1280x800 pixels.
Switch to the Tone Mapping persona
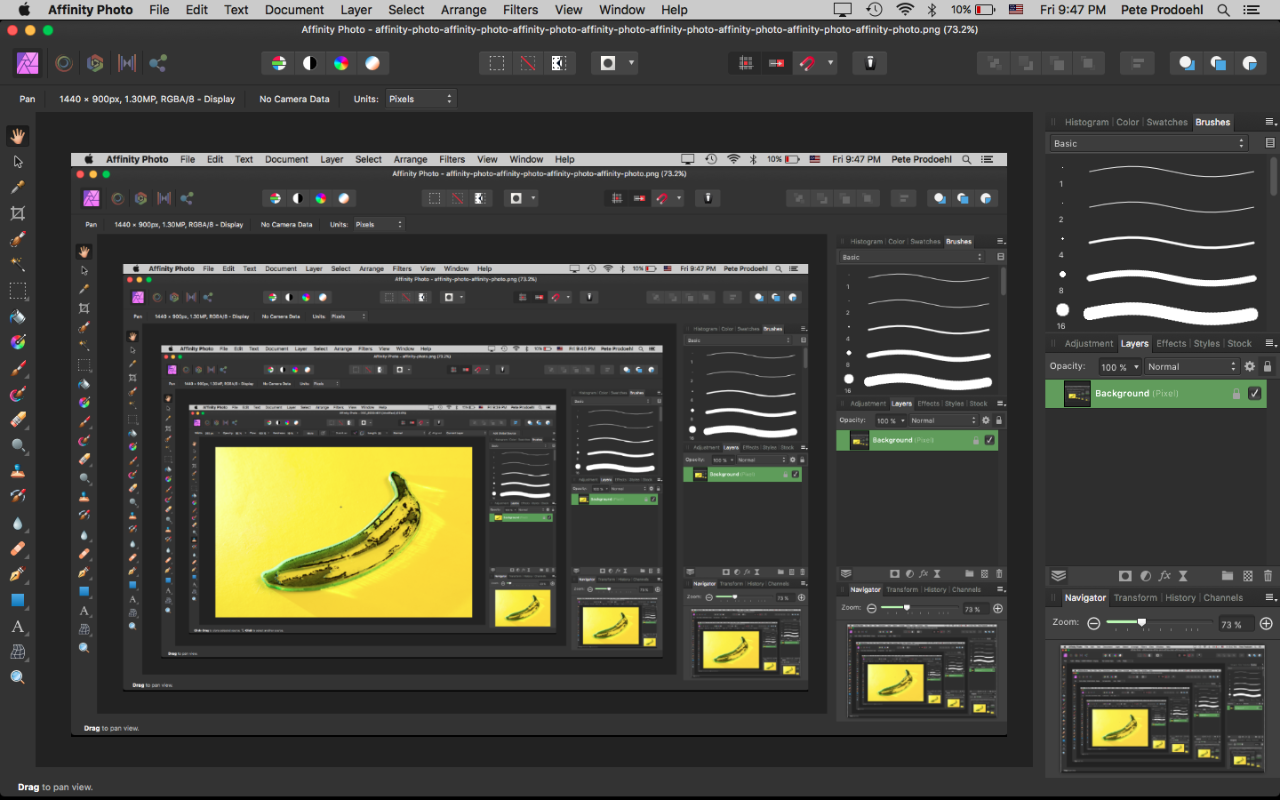pos(127,63)
